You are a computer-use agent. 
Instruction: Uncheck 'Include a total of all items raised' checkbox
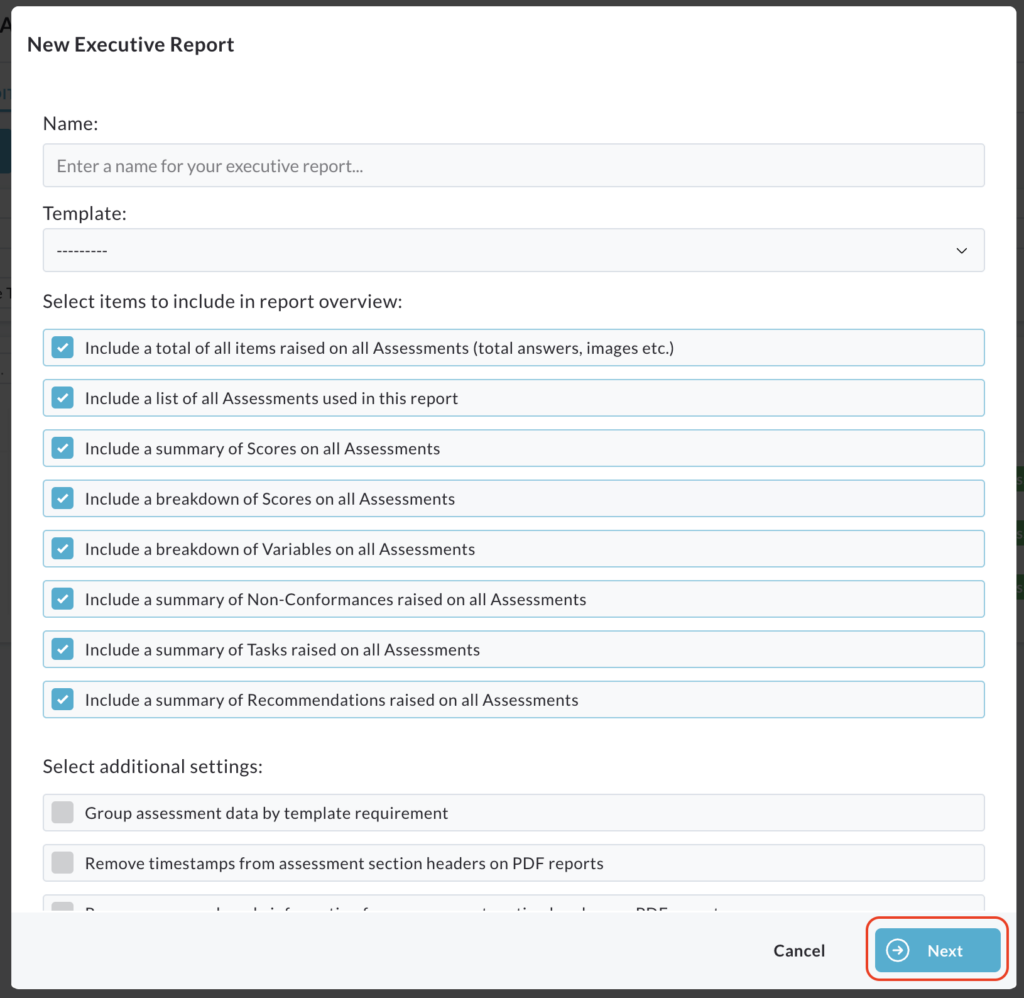tap(63, 347)
